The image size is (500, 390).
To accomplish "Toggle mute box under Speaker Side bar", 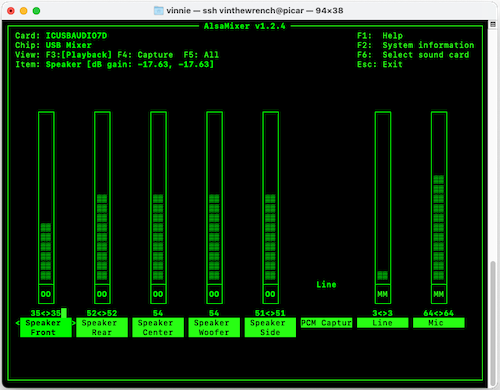I will [270, 294].
